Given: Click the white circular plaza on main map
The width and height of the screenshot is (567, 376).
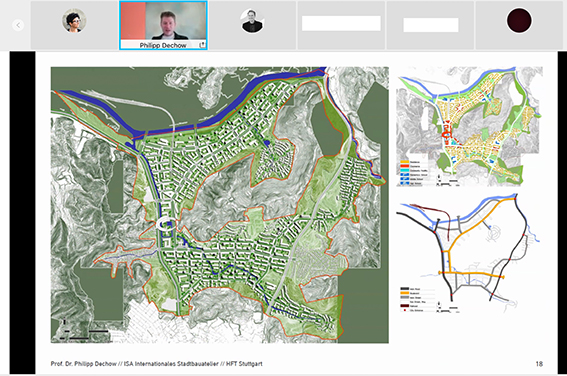Looking at the screenshot, I should (166, 225).
